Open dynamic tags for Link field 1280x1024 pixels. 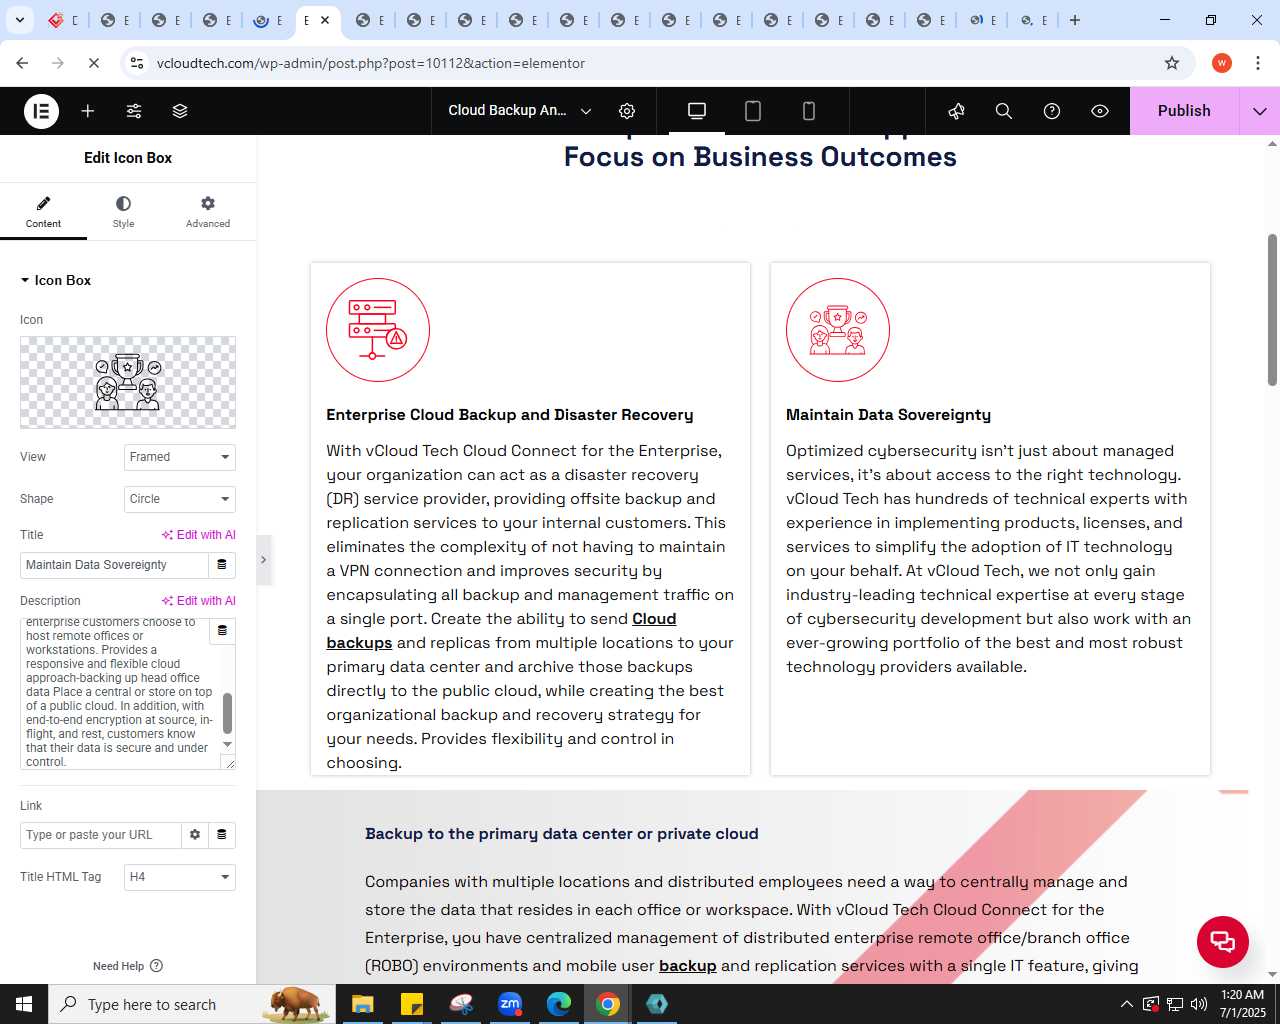[222, 835]
